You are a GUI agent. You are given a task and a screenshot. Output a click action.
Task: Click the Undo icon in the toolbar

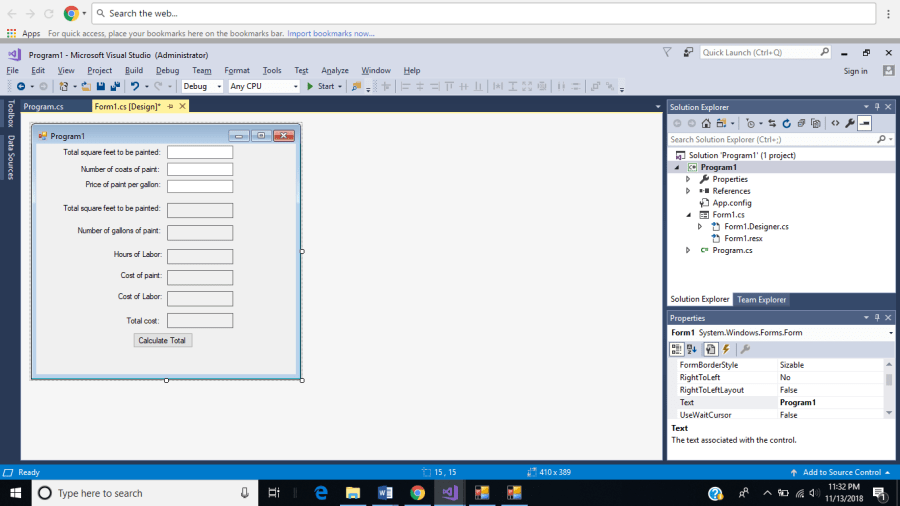pyautogui.click(x=134, y=87)
